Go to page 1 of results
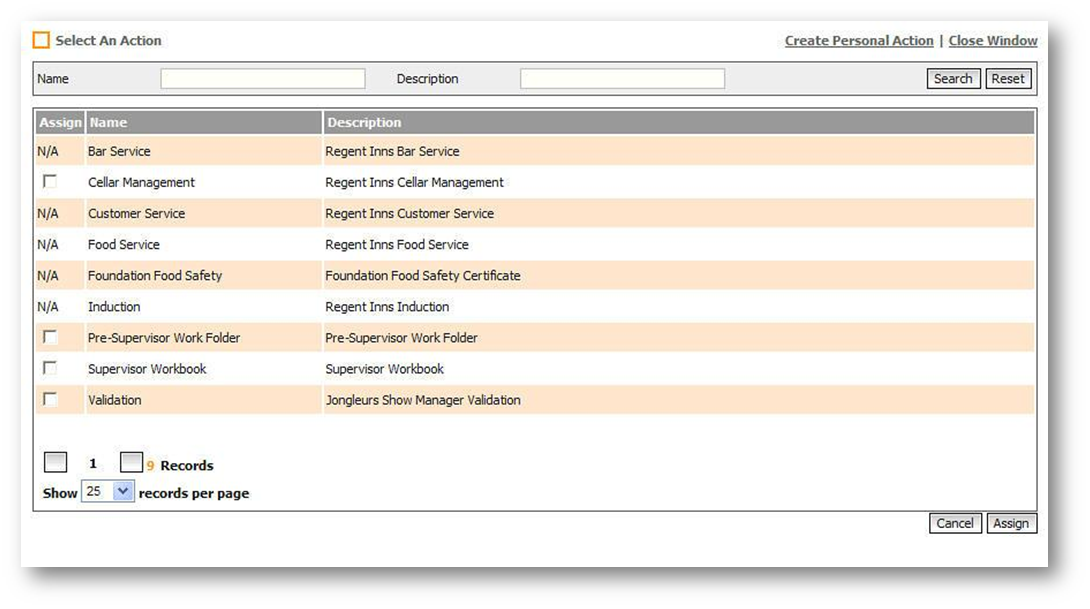This screenshot has height=609, width=1090. (93, 464)
